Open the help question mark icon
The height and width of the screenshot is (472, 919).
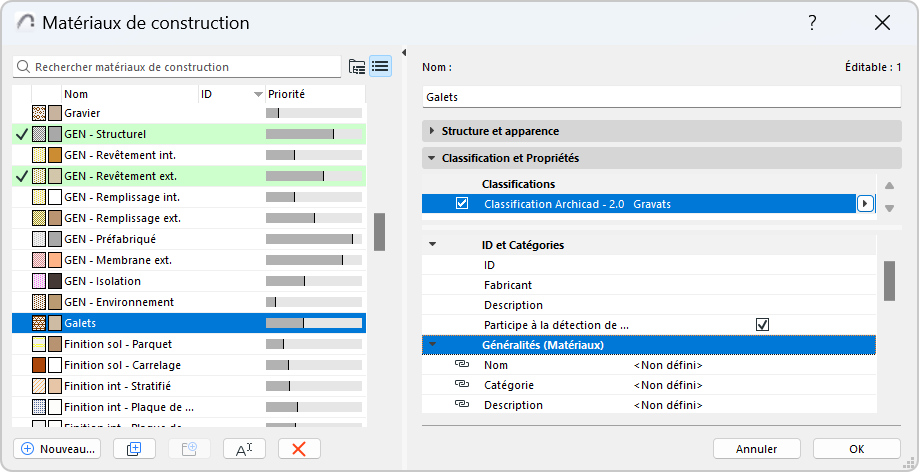coord(813,23)
